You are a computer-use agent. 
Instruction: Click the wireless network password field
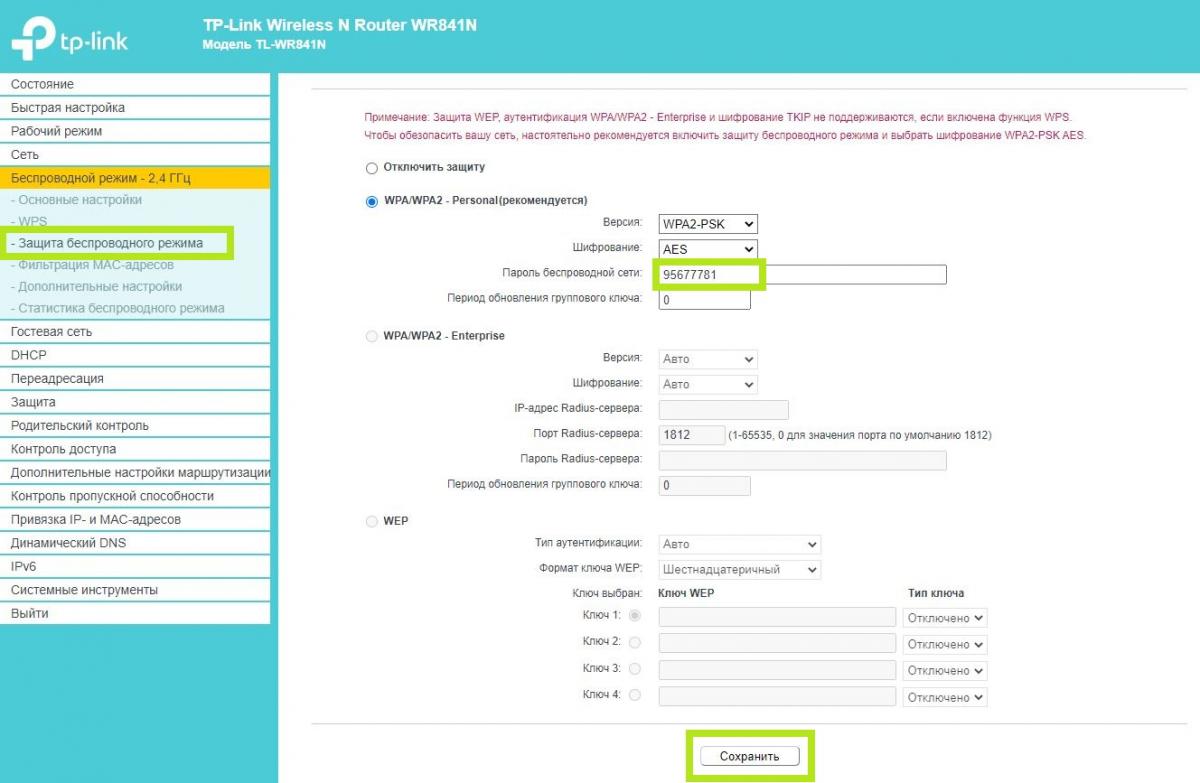tap(802, 275)
